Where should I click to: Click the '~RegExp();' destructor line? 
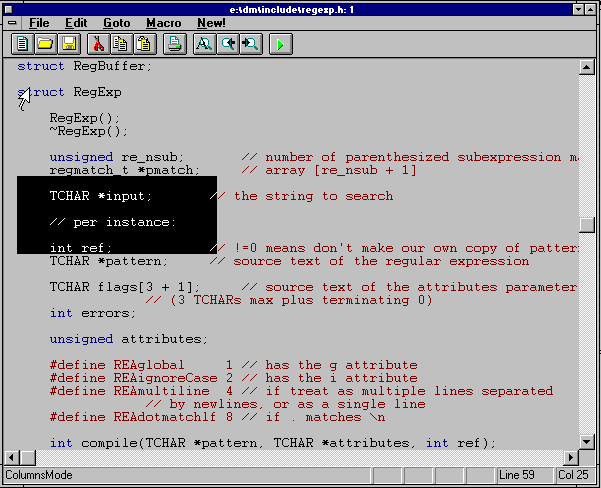coord(89,131)
